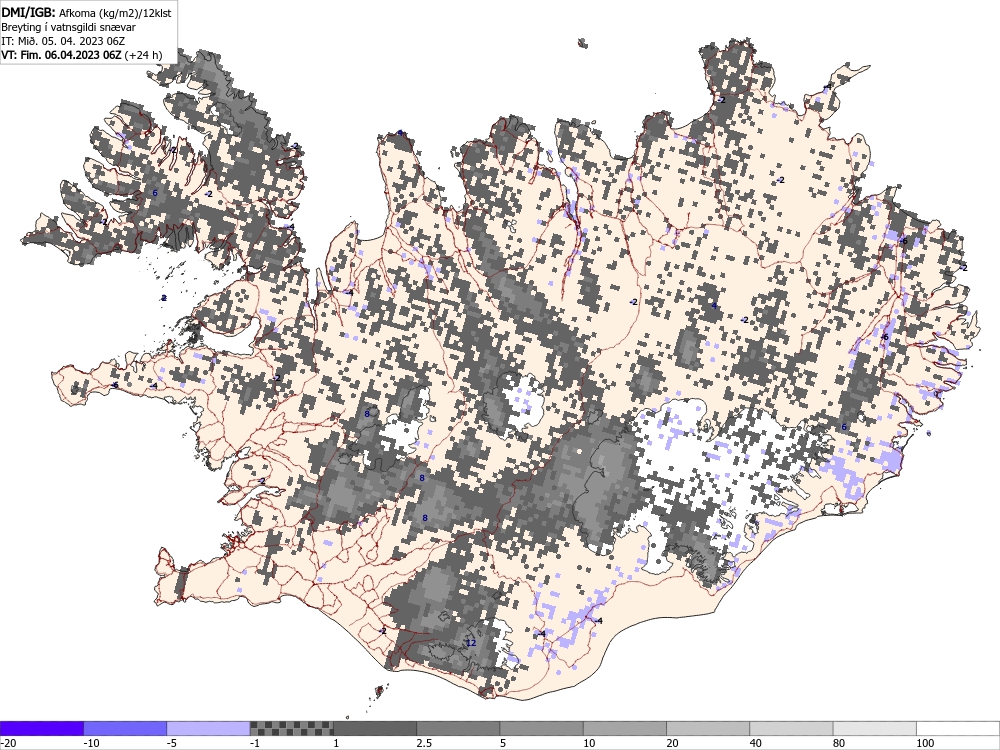This screenshot has width=1000, height=750.
Task: Click the 100 legend scale label
Action: (x=925, y=743)
